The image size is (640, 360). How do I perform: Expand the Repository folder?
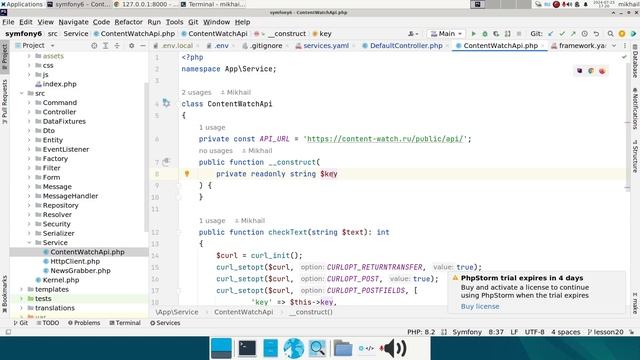29,205
